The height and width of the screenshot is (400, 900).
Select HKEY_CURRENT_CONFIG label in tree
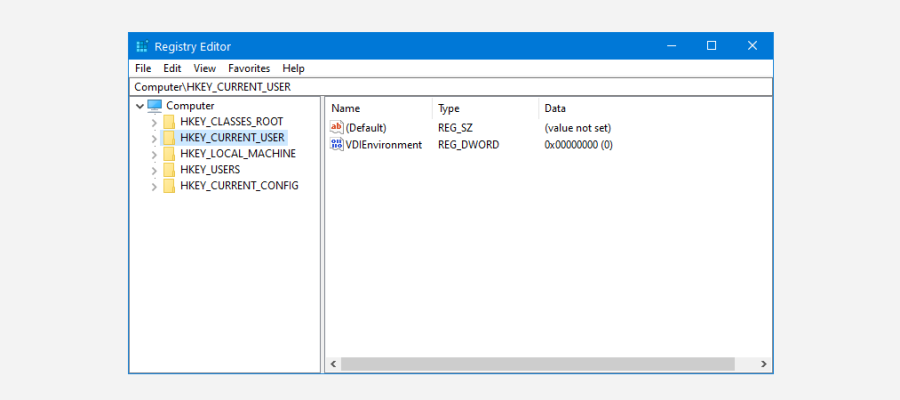[239, 186]
